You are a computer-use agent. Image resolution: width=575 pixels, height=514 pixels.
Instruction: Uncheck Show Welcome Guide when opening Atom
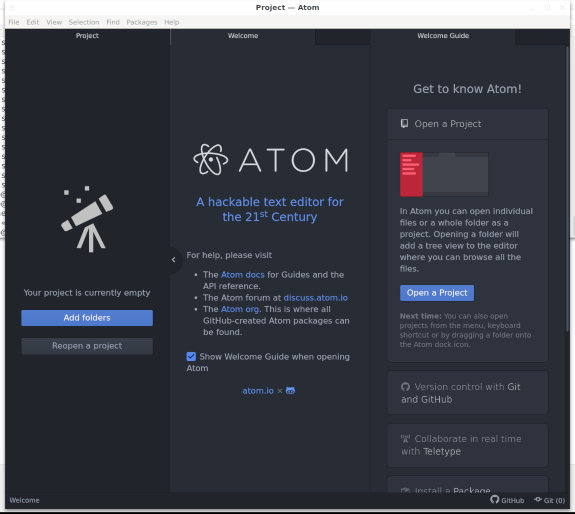click(191, 356)
